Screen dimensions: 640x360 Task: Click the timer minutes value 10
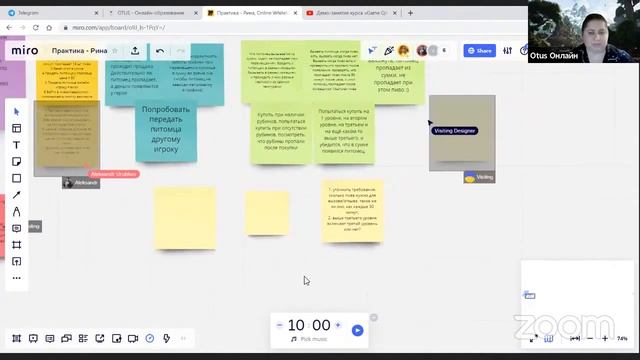[296, 325]
